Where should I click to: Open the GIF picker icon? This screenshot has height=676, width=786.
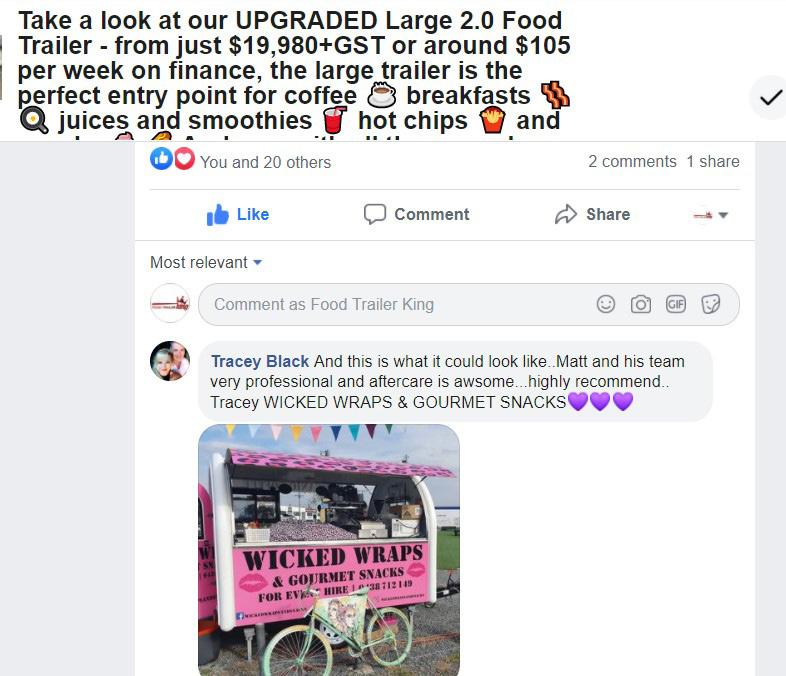[675, 304]
